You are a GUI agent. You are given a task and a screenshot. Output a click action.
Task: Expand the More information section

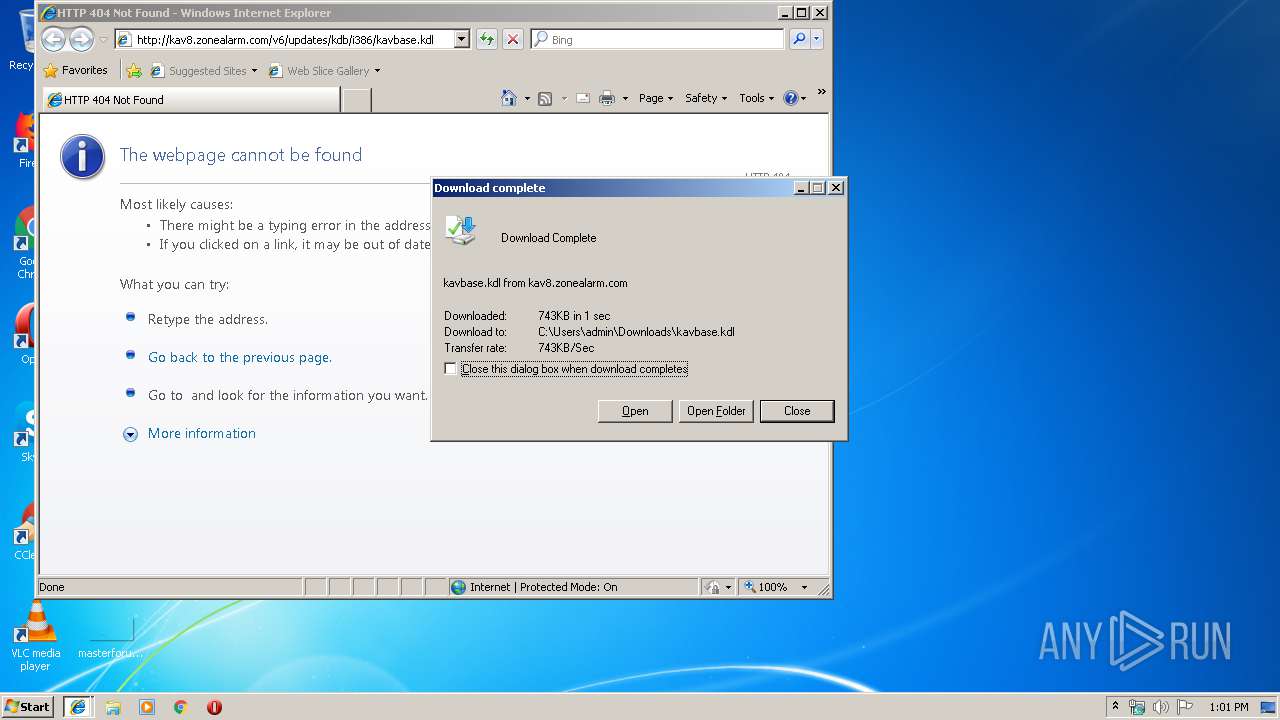pyautogui.click(x=190, y=433)
